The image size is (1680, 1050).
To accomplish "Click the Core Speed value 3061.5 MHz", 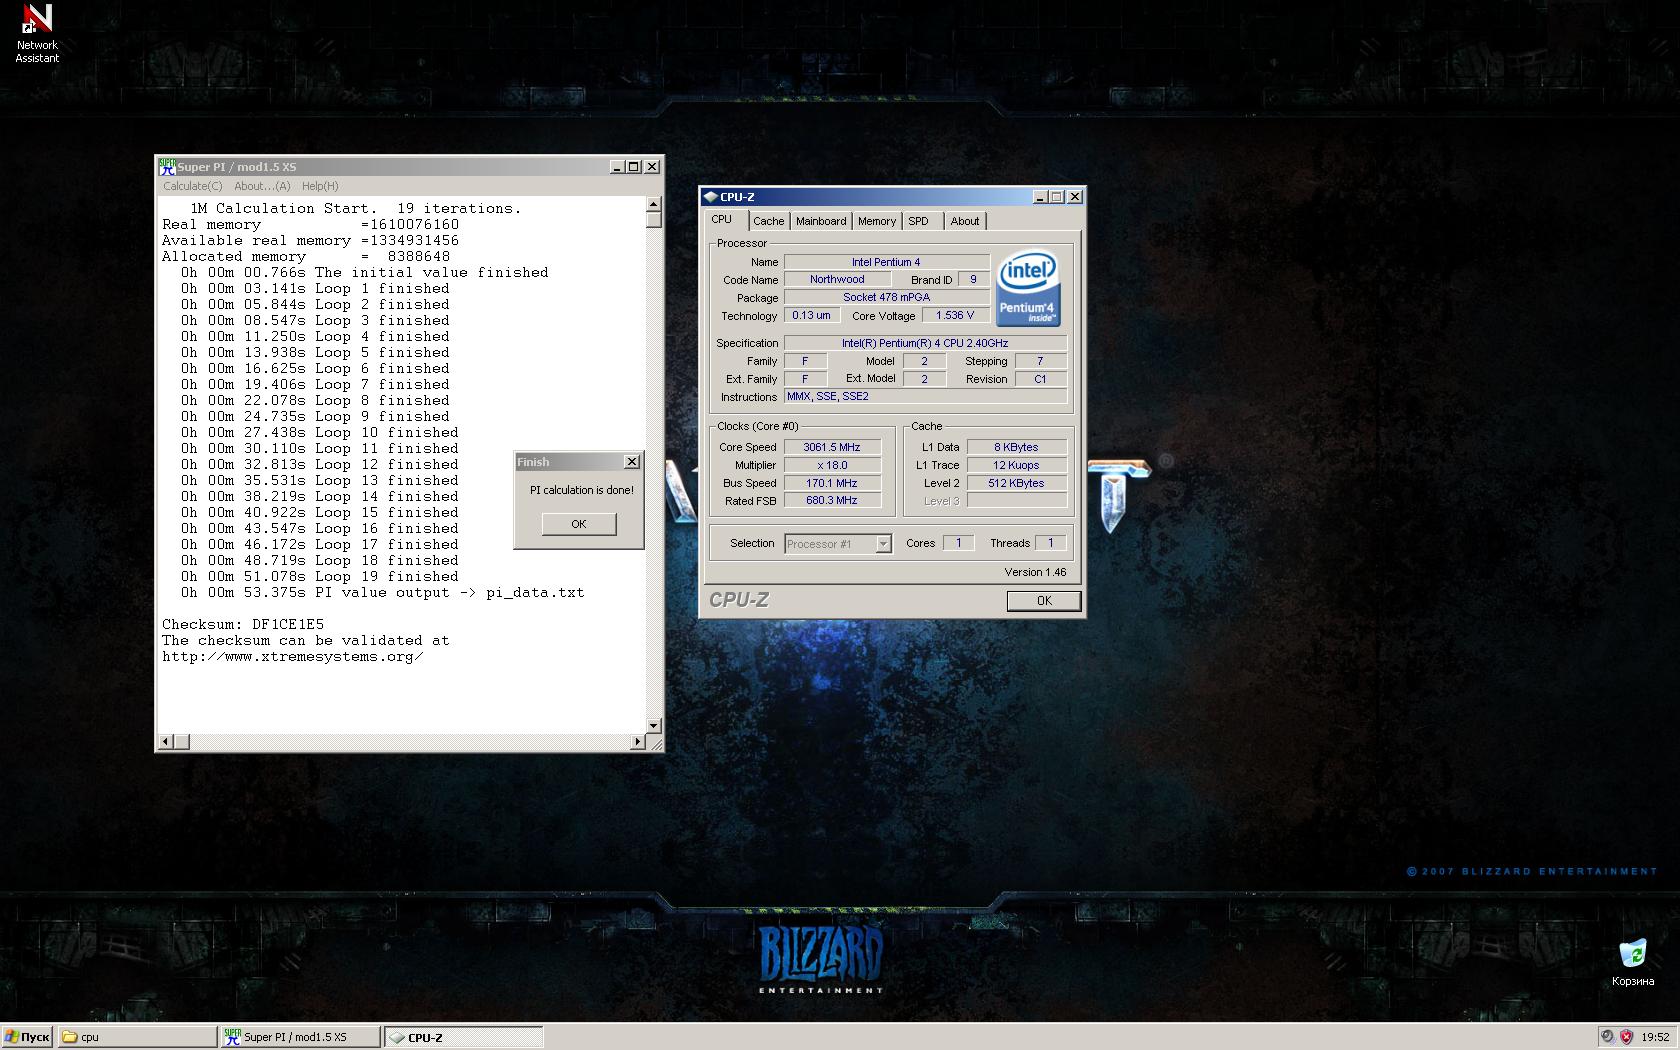I will pos(832,447).
